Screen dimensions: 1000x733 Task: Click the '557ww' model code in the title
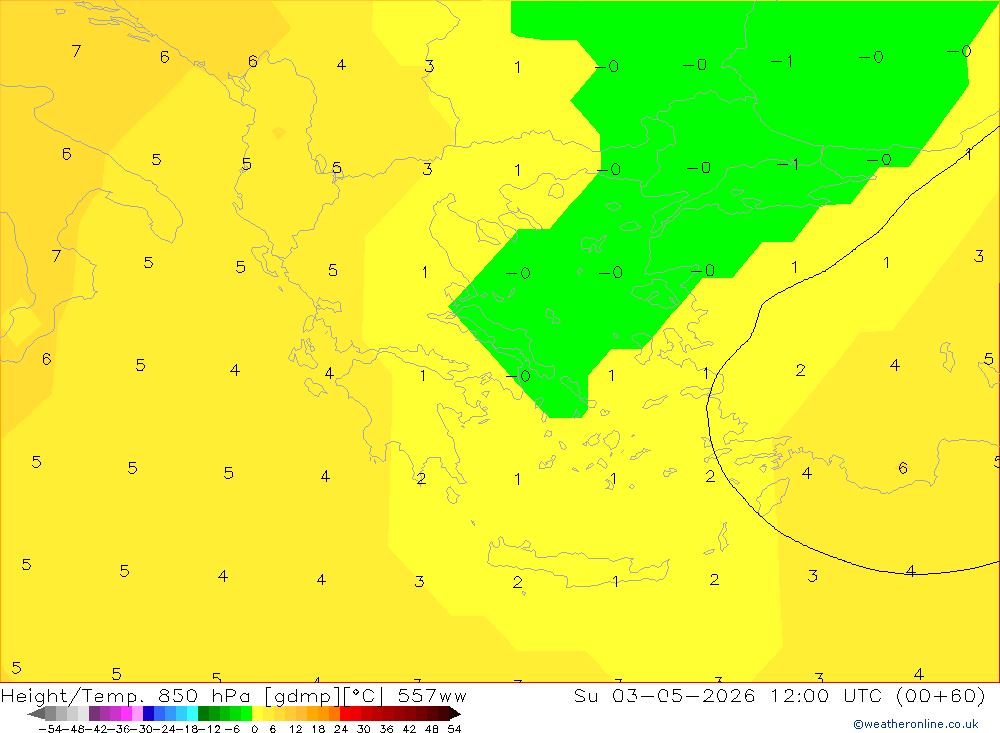[x=432, y=695]
